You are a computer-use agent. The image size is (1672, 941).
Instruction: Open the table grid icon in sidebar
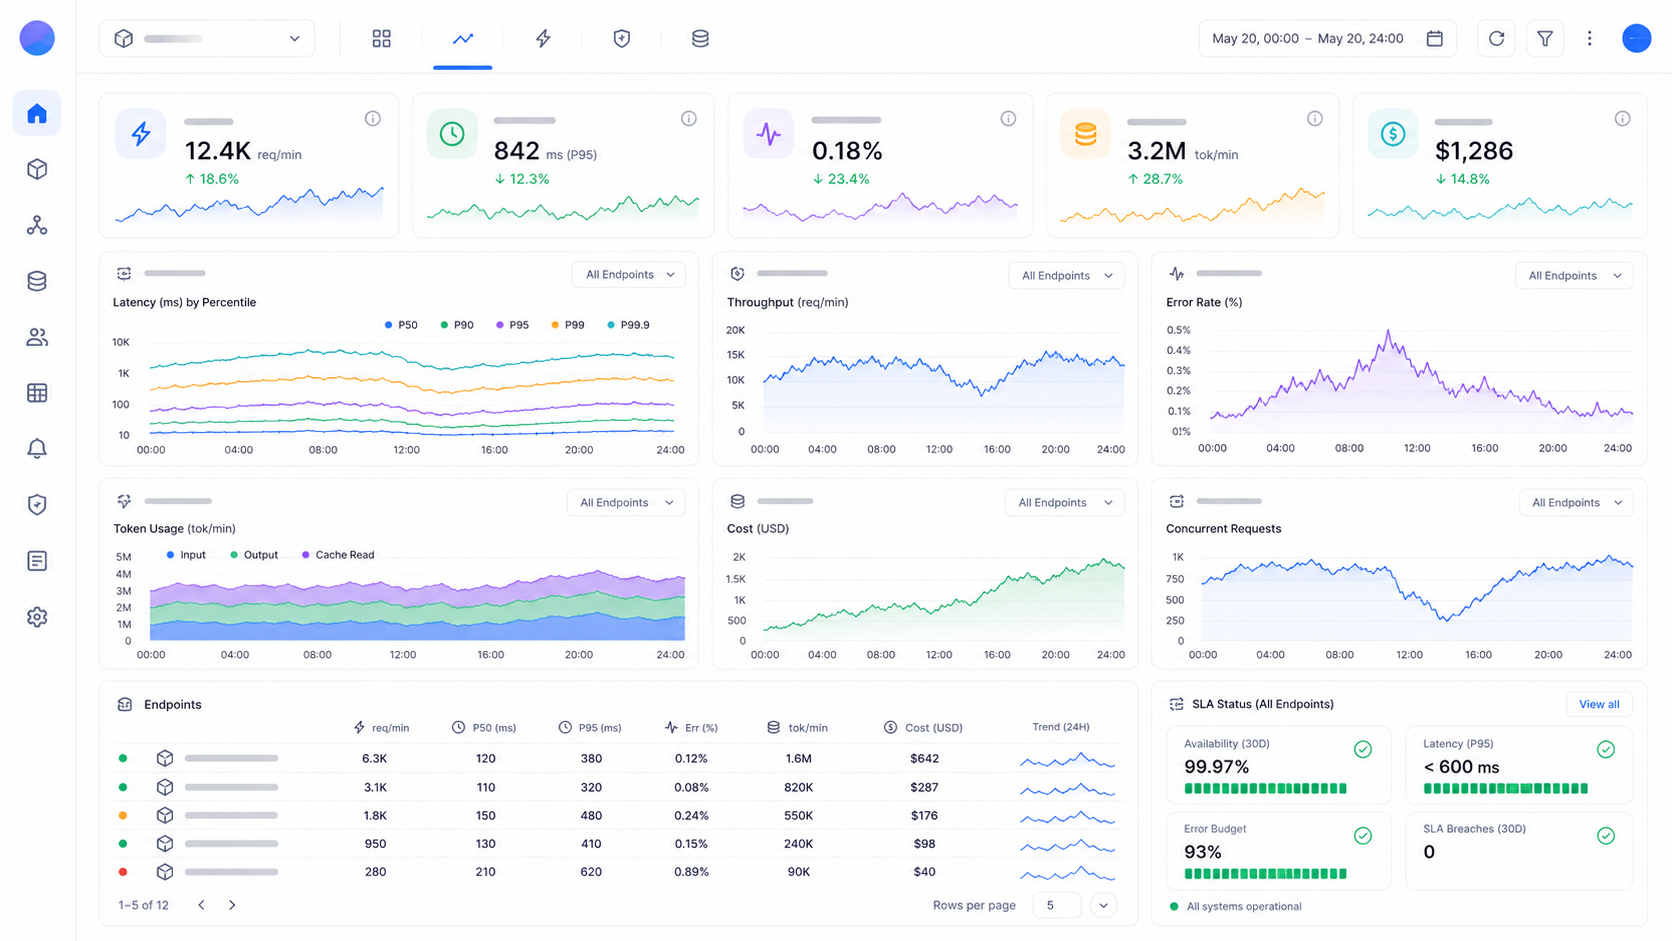(37, 393)
